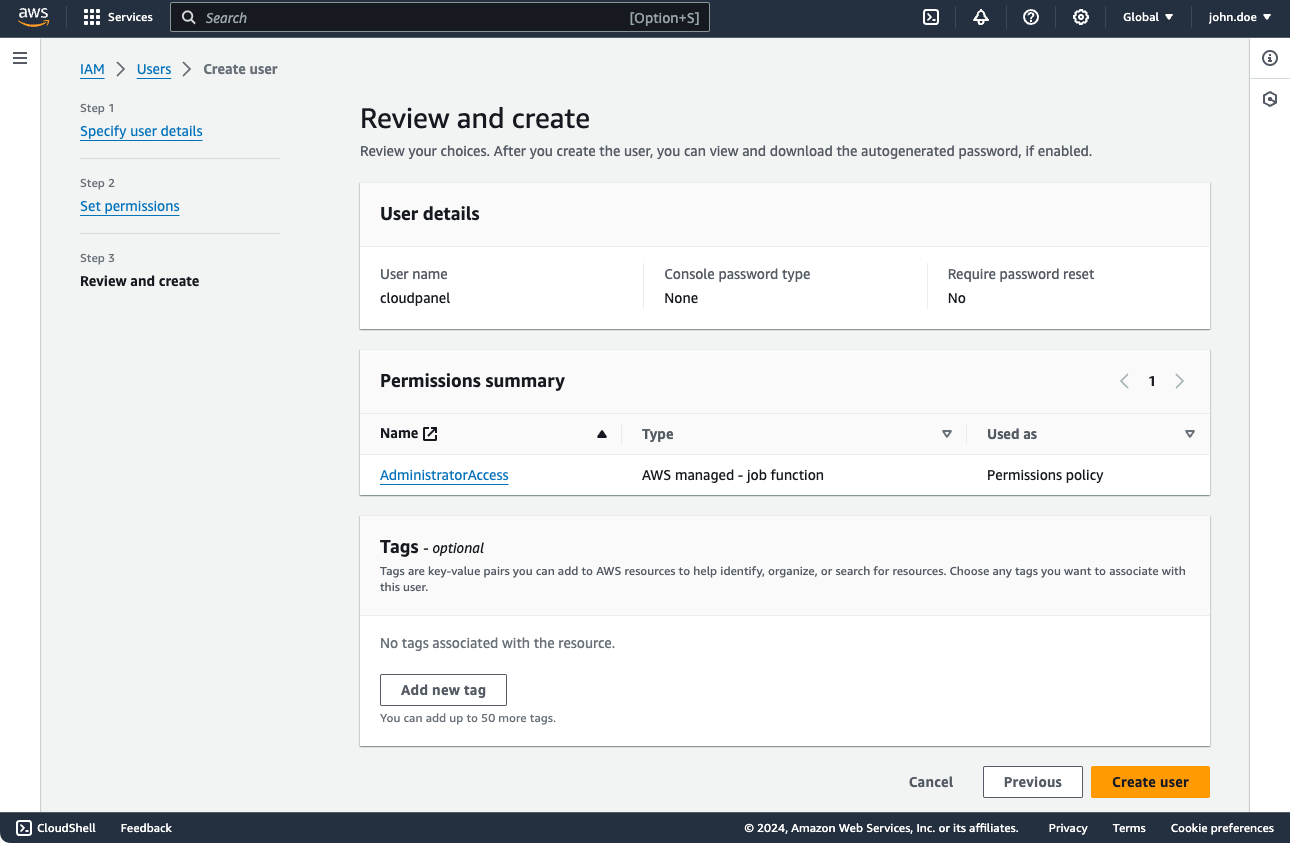This screenshot has width=1290, height=843.
Task: Open the AdministratorAccess policy link
Action: pos(444,474)
